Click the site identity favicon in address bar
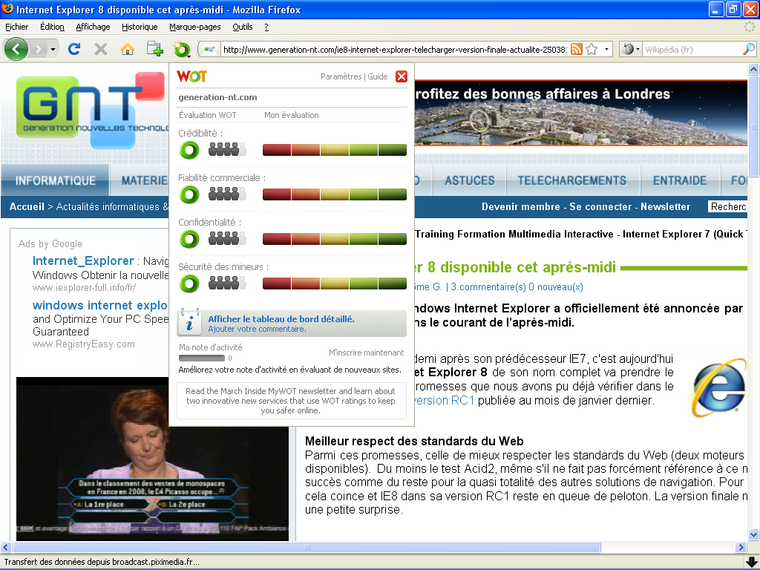Image resolution: width=760 pixels, height=570 pixels. (209, 49)
